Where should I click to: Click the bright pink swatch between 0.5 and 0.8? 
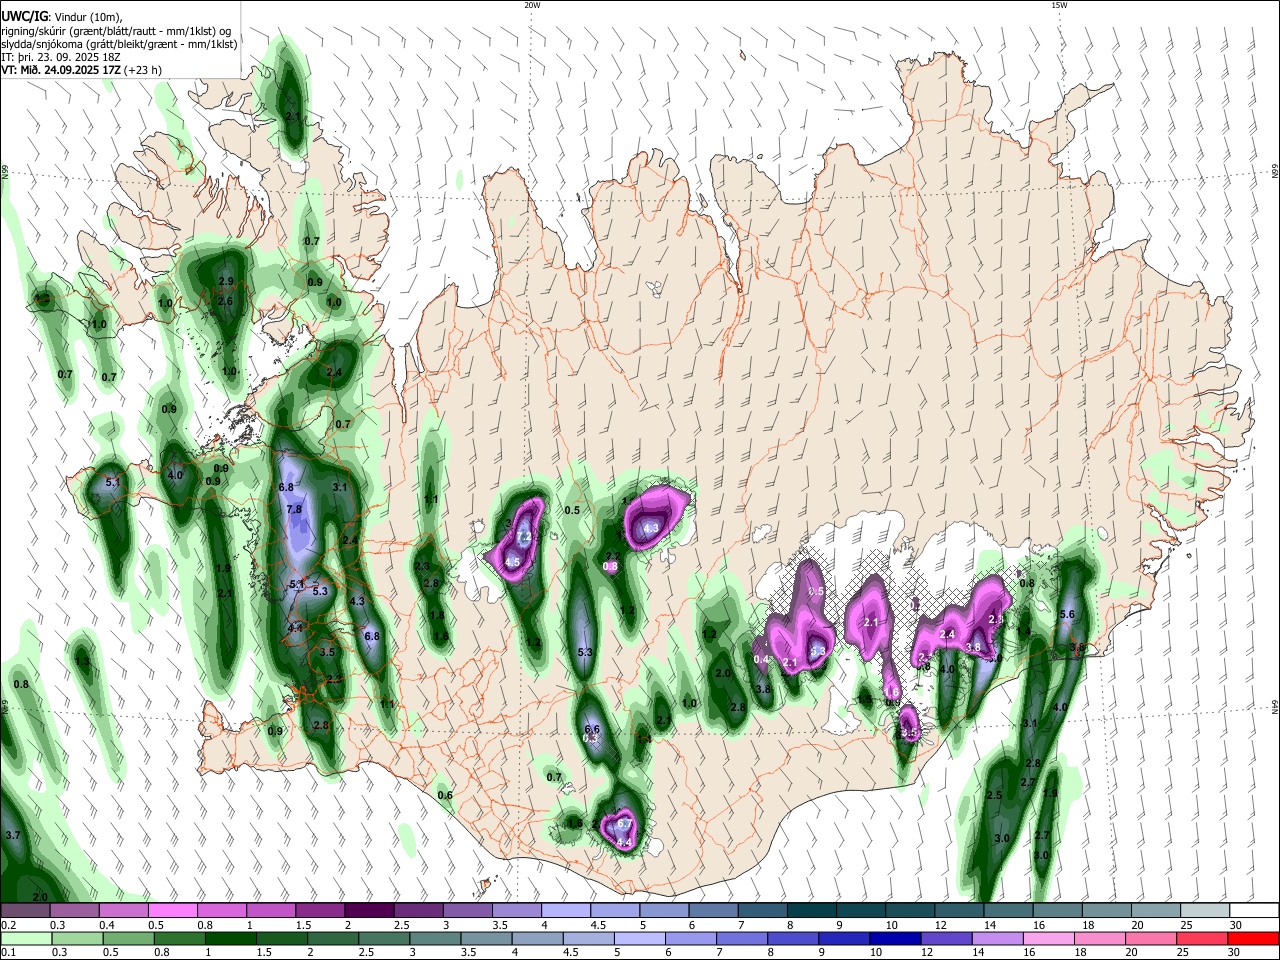click(x=173, y=911)
